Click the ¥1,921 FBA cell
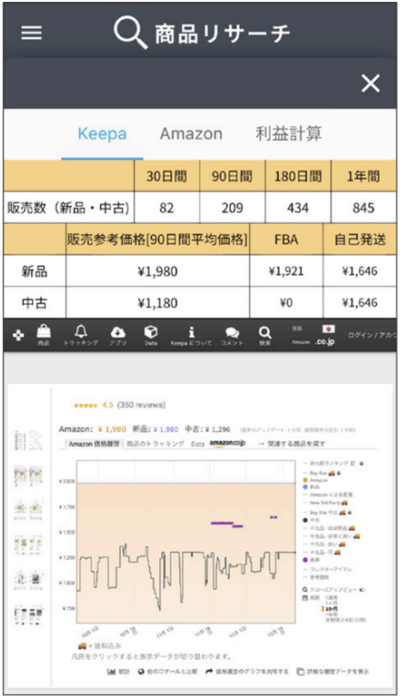 point(286,271)
